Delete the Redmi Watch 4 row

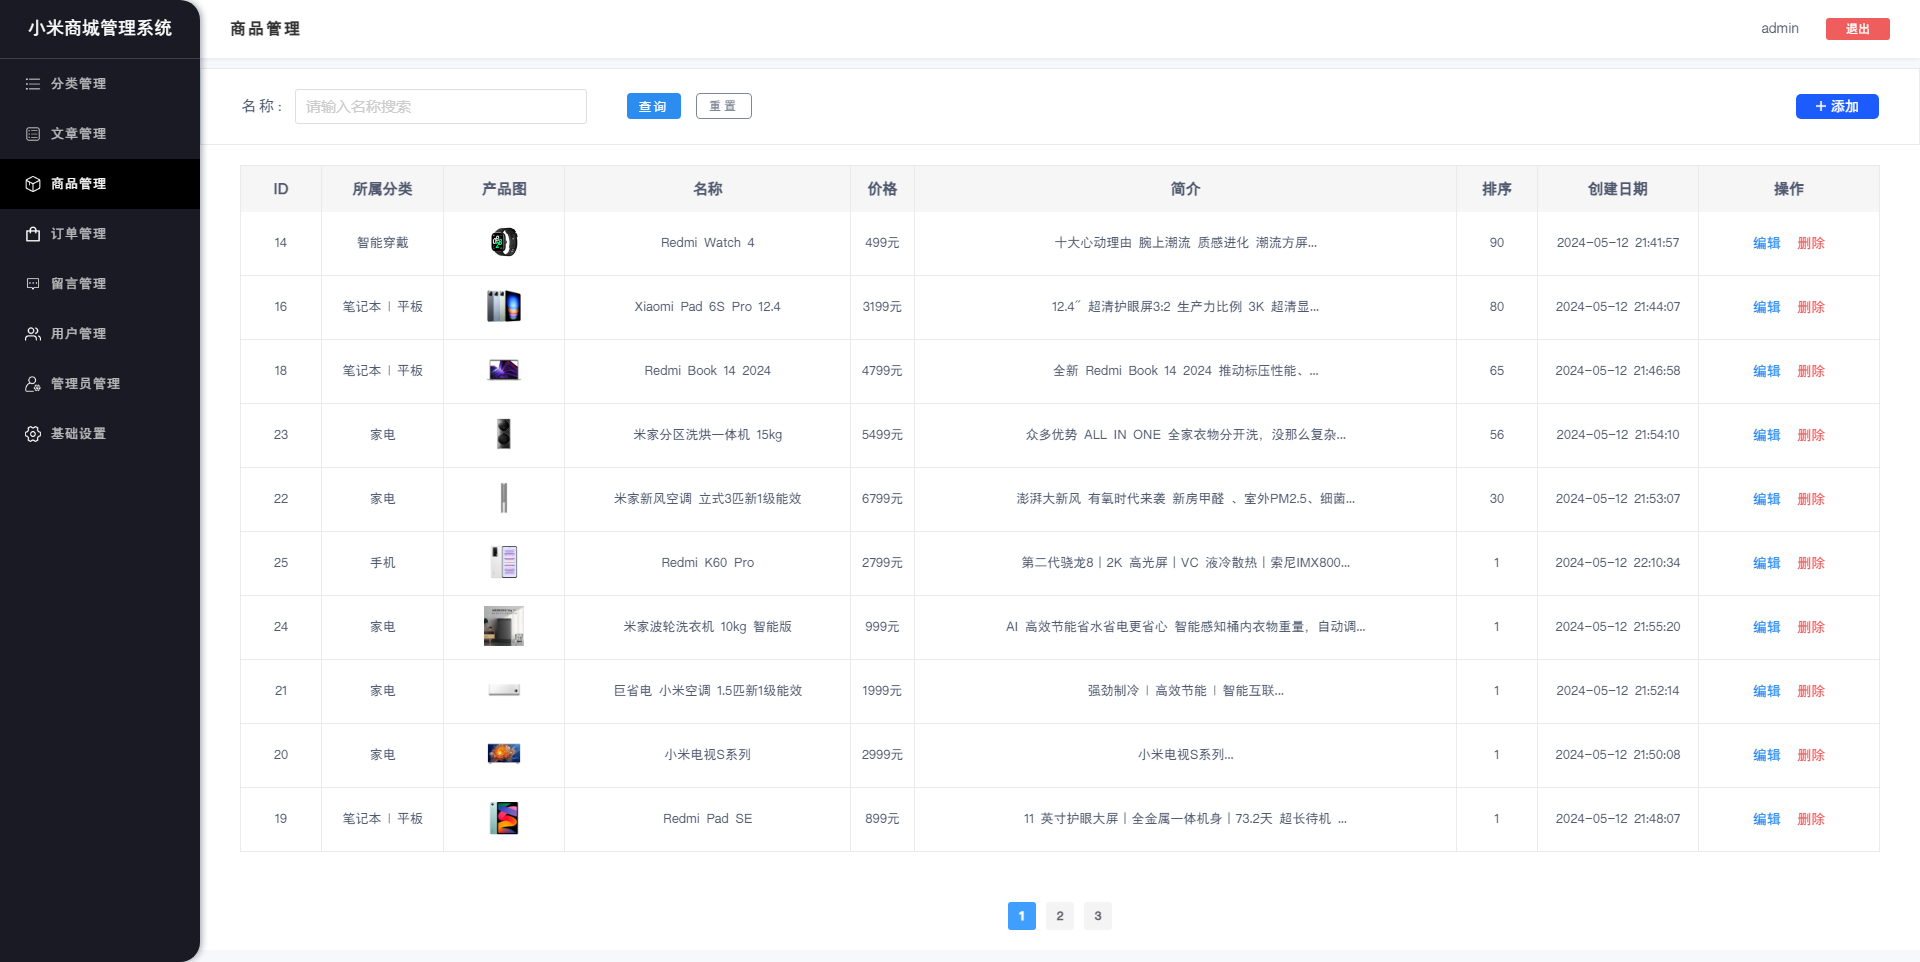pos(1811,243)
